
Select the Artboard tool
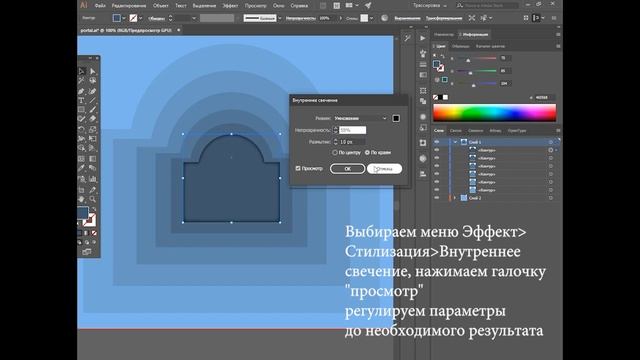point(82,189)
